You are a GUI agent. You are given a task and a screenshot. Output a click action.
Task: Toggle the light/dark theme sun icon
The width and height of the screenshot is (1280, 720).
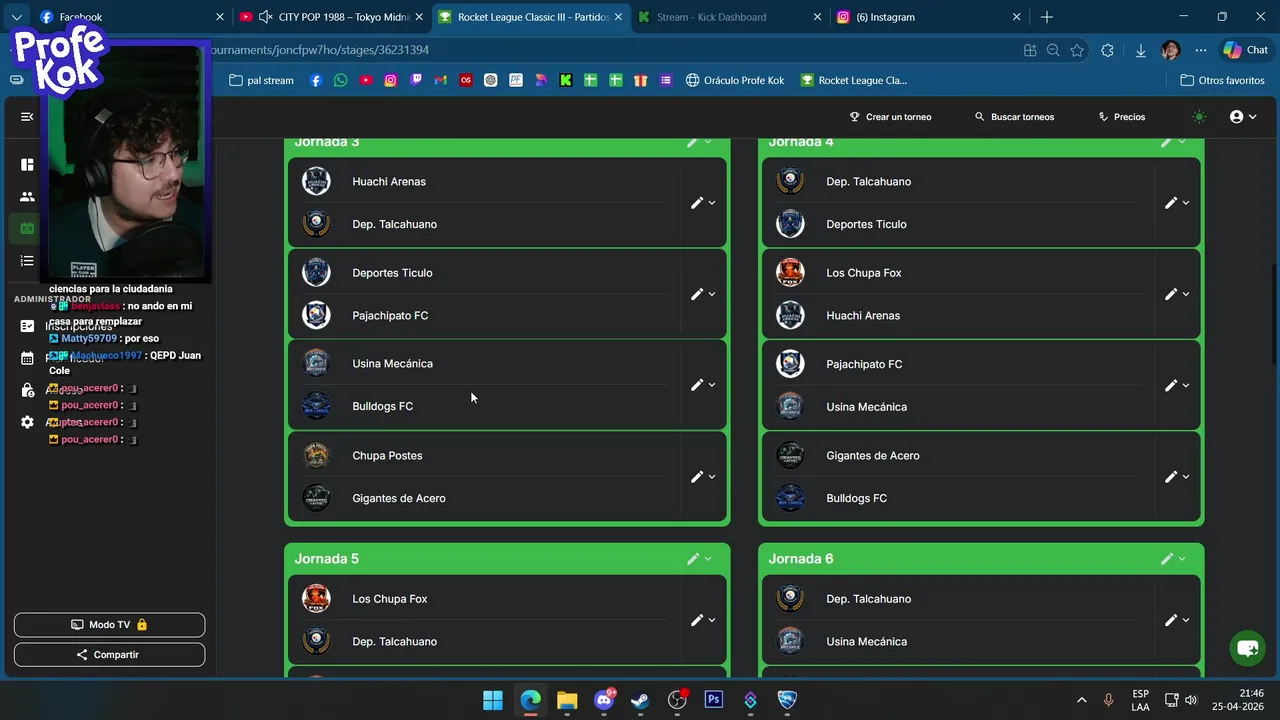(x=1199, y=117)
